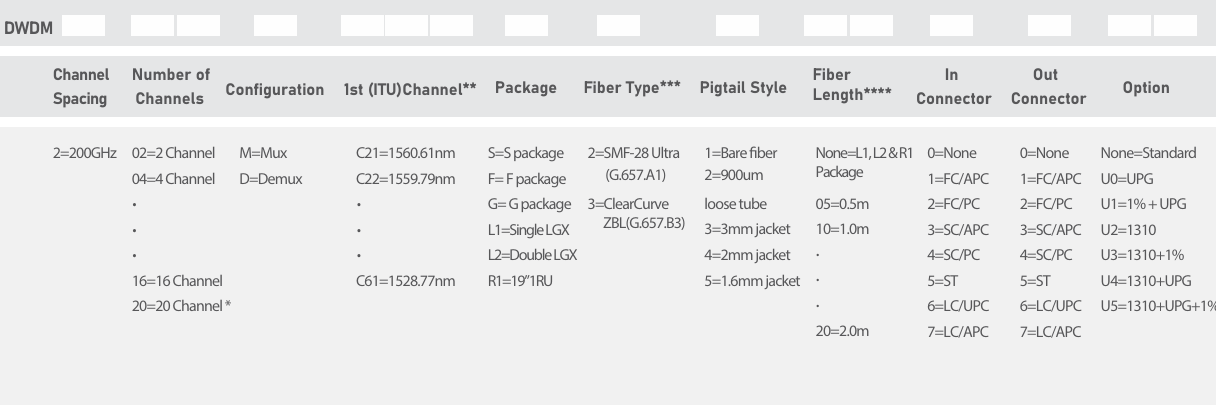Choose the 2=200GHz channel spacing entry

point(85,153)
